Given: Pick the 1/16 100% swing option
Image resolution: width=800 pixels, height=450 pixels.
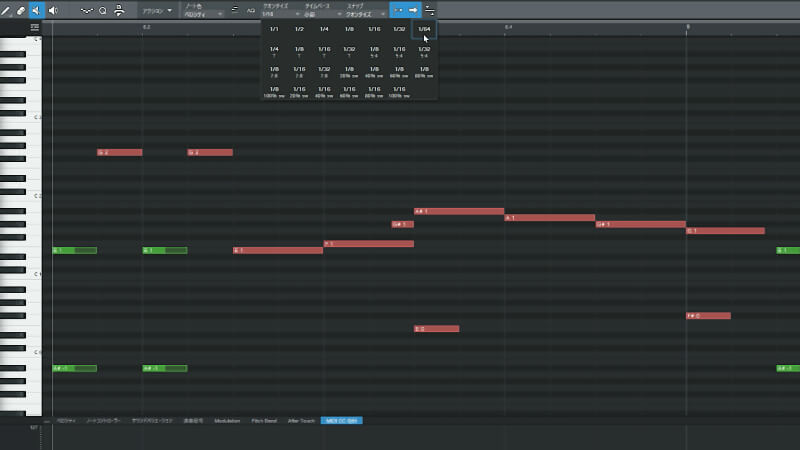Looking at the screenshot, I should click(x=399, y=92).
